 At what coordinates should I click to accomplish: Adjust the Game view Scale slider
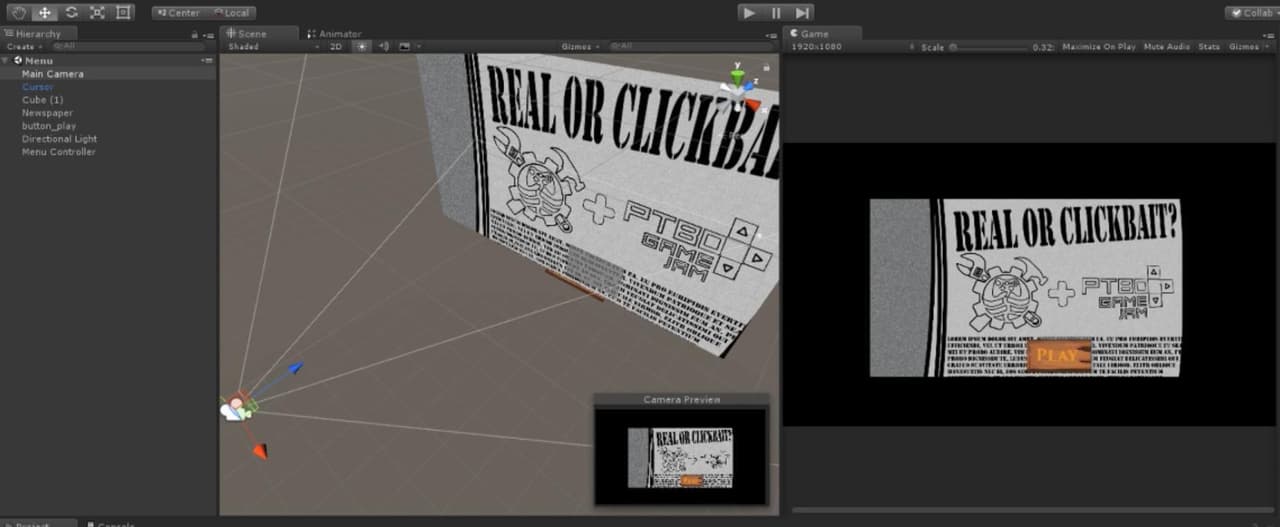pos(988,46)
